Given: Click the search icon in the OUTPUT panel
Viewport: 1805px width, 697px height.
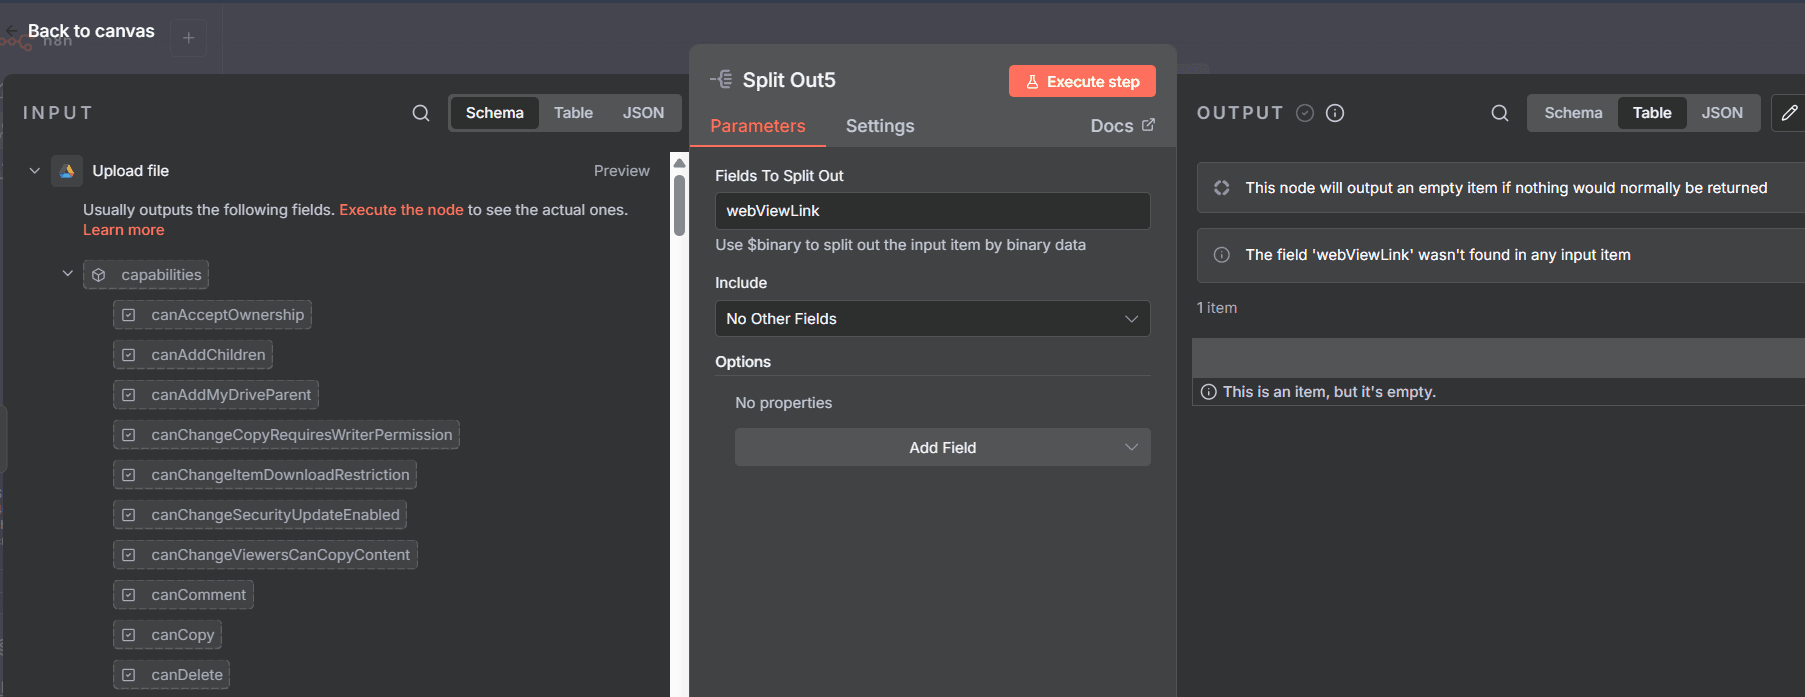Looking at the screenshot, I should tap(1500, 113).
